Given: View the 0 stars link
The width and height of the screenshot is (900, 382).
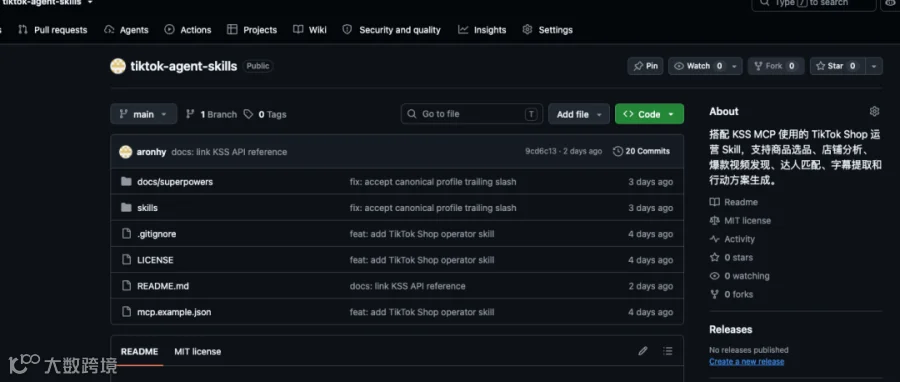Looking at the screenshot, I should [x=731, y=258].
